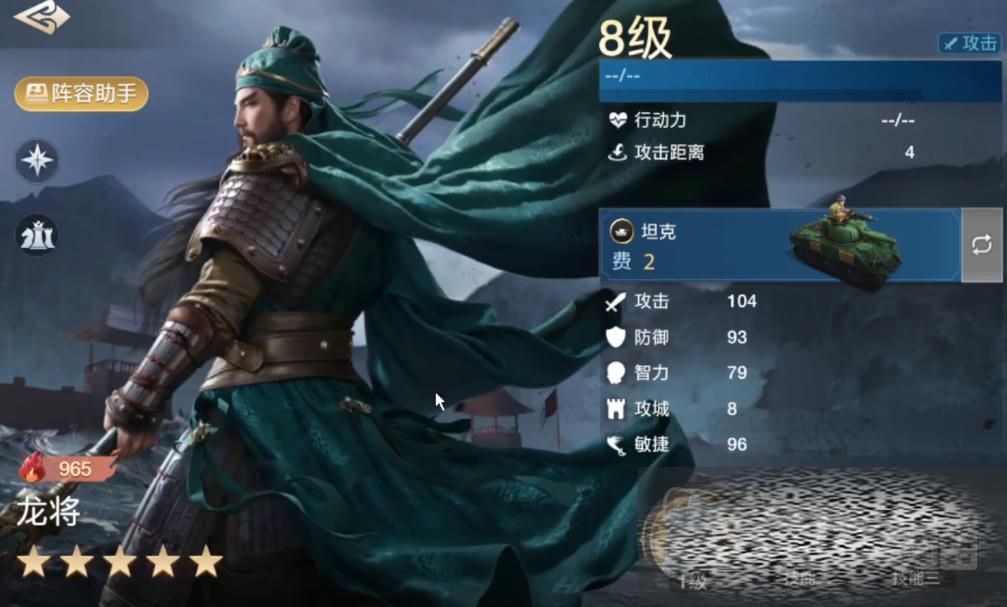Click the blue experience progress bar

(x=800, y=81)
